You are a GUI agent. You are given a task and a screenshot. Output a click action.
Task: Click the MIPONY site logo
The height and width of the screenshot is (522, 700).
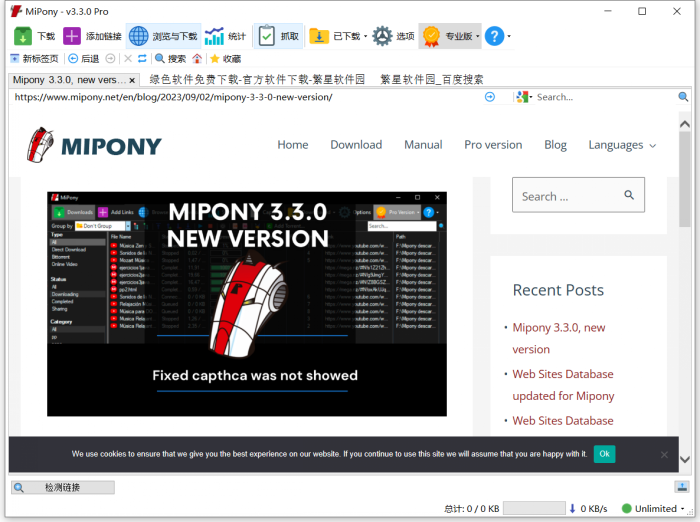pyautogui.click(x=94, y=145)
